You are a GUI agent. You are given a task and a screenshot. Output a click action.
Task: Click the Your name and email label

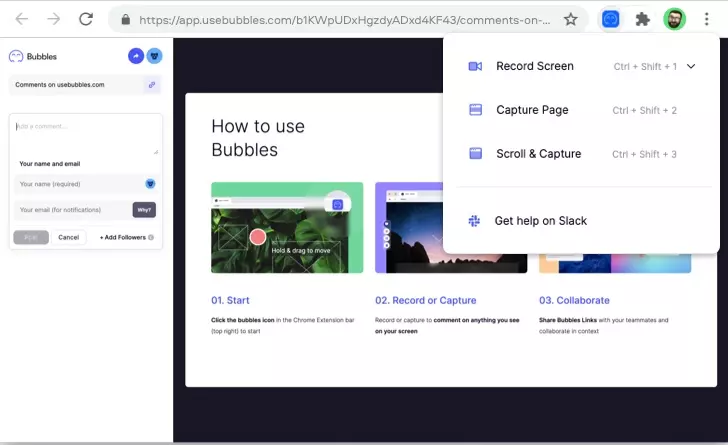coord(50,164)
